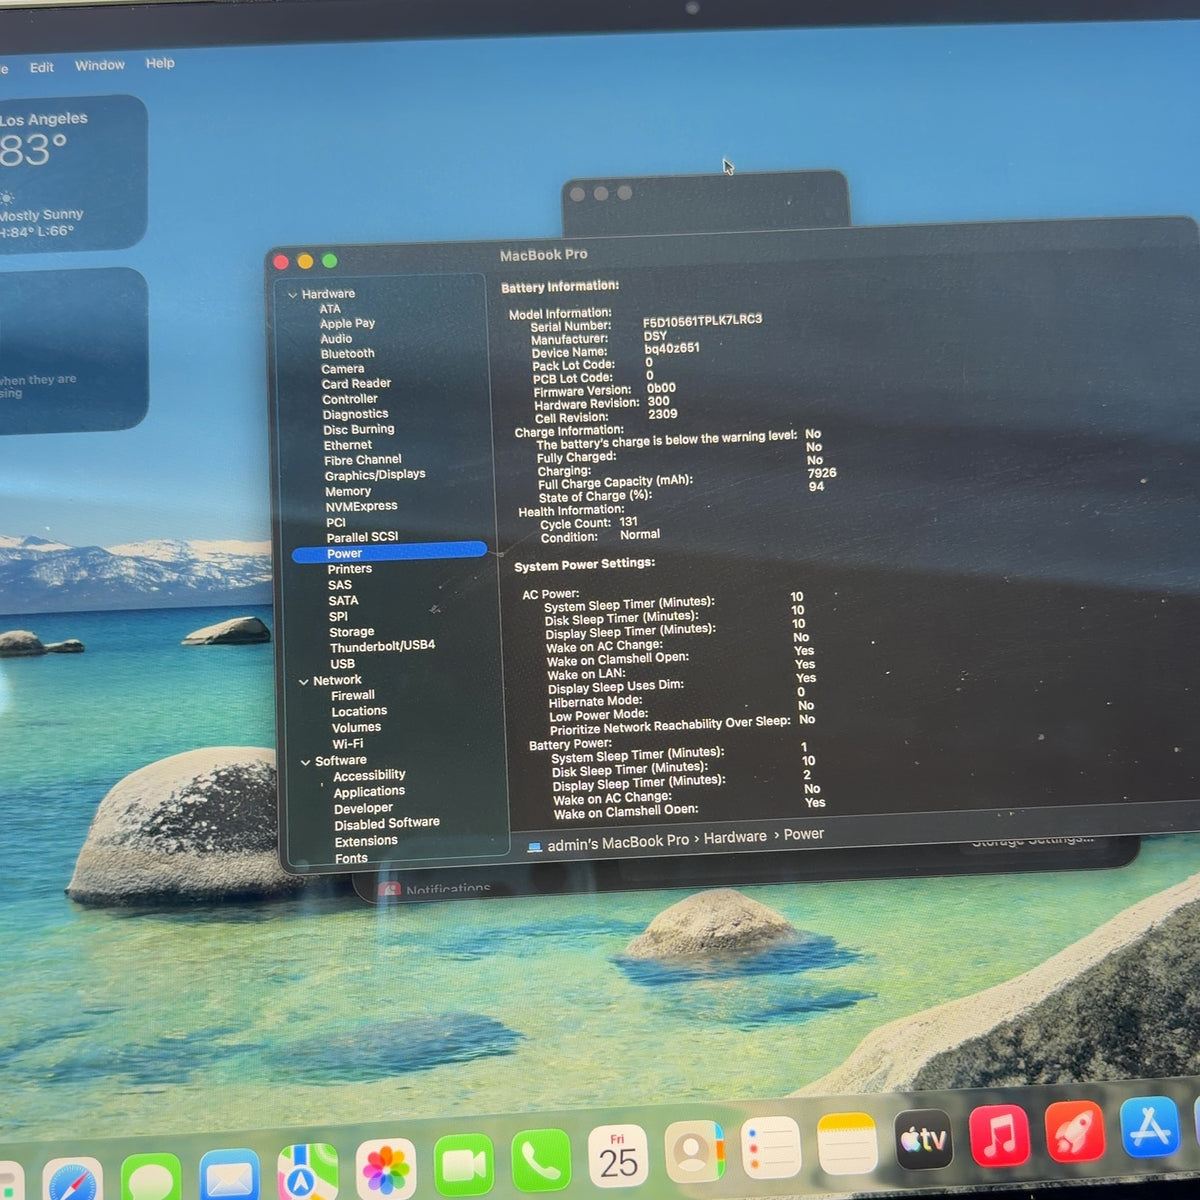
Task: Select Wi-Fi under Network
Action: (347, 744)
